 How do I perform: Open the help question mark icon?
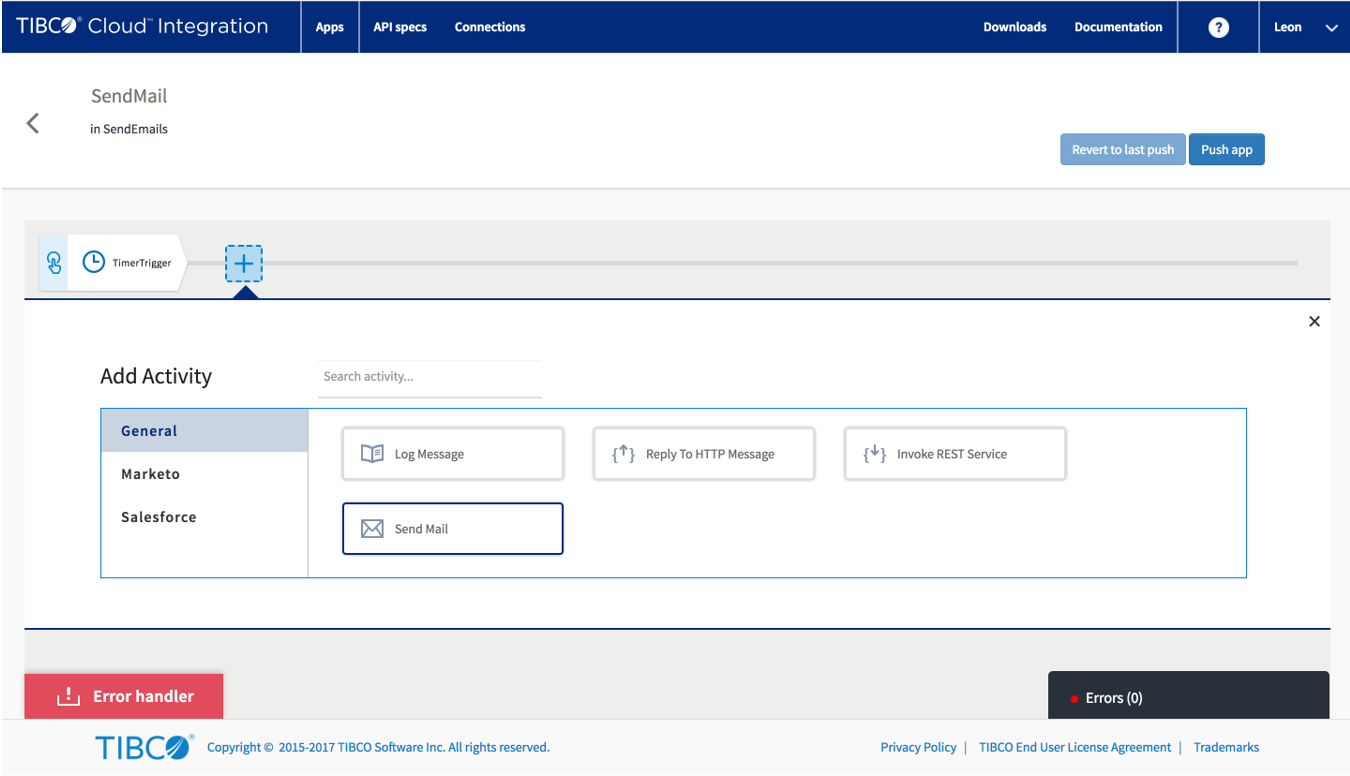[1218, 27]
